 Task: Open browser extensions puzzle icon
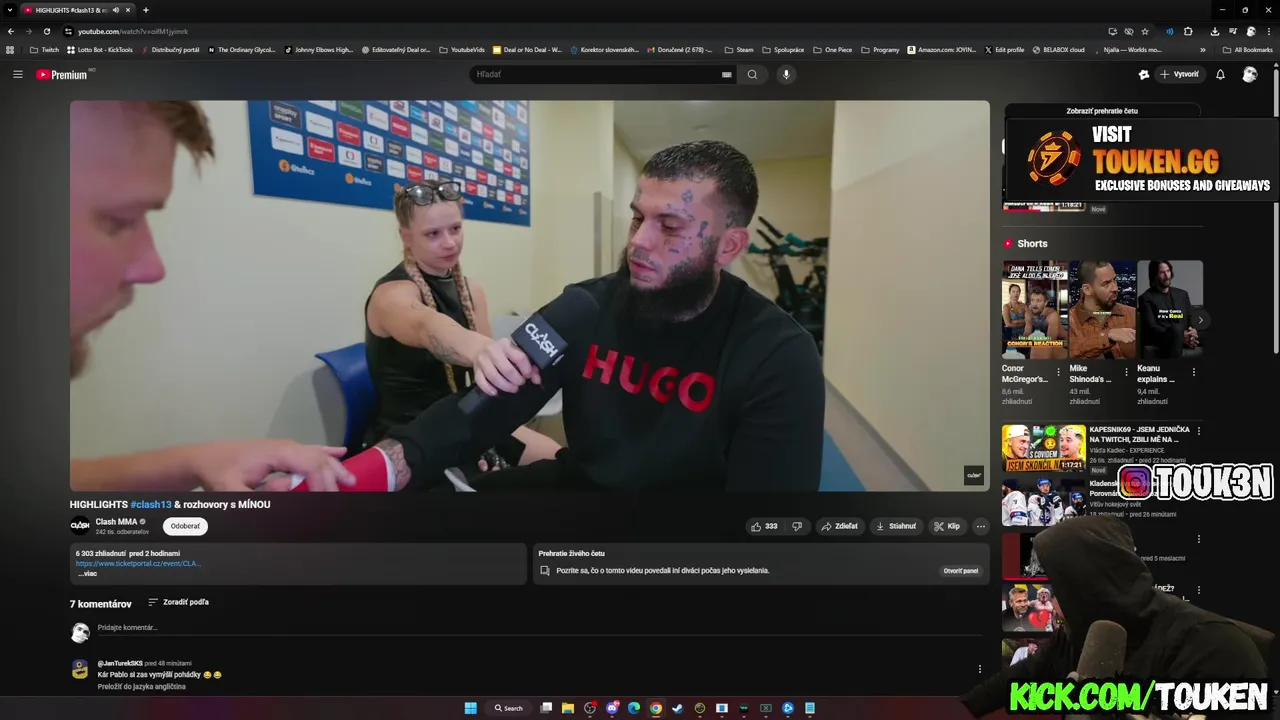(1188, 31)
